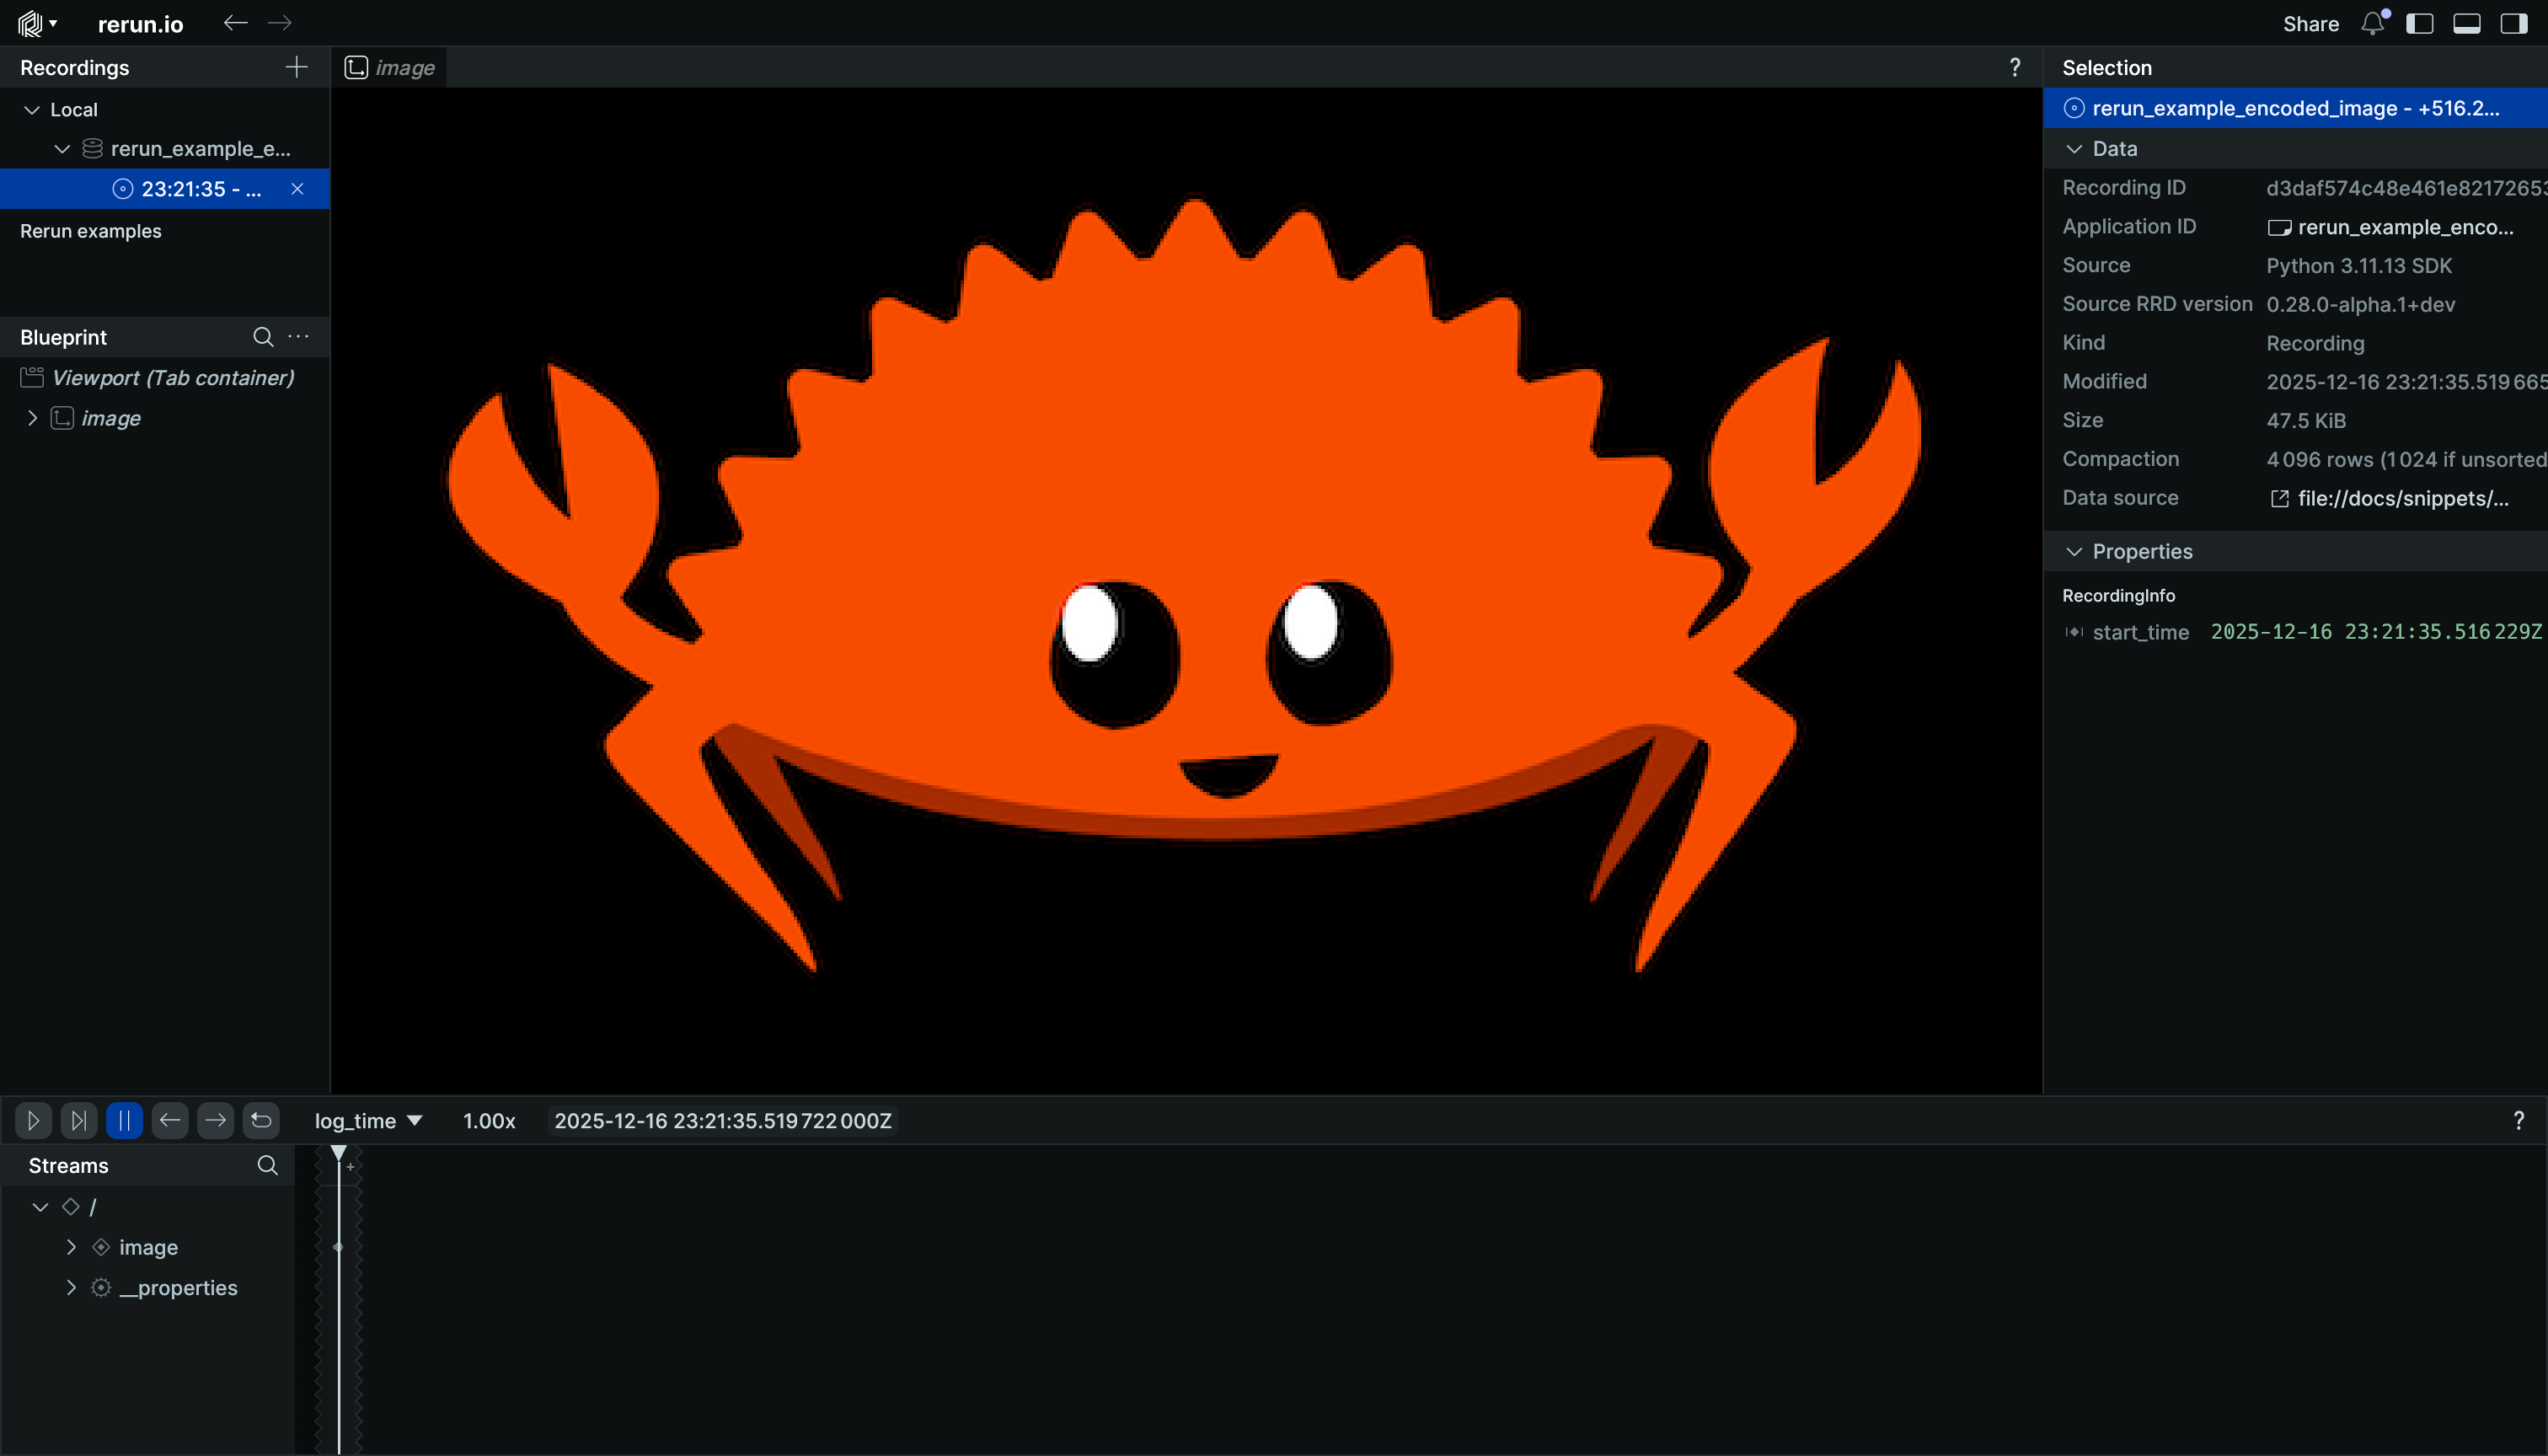Open the log_time timeline dropdown
Viewport: 2548px width, 1456px height.
(368, 1120)
